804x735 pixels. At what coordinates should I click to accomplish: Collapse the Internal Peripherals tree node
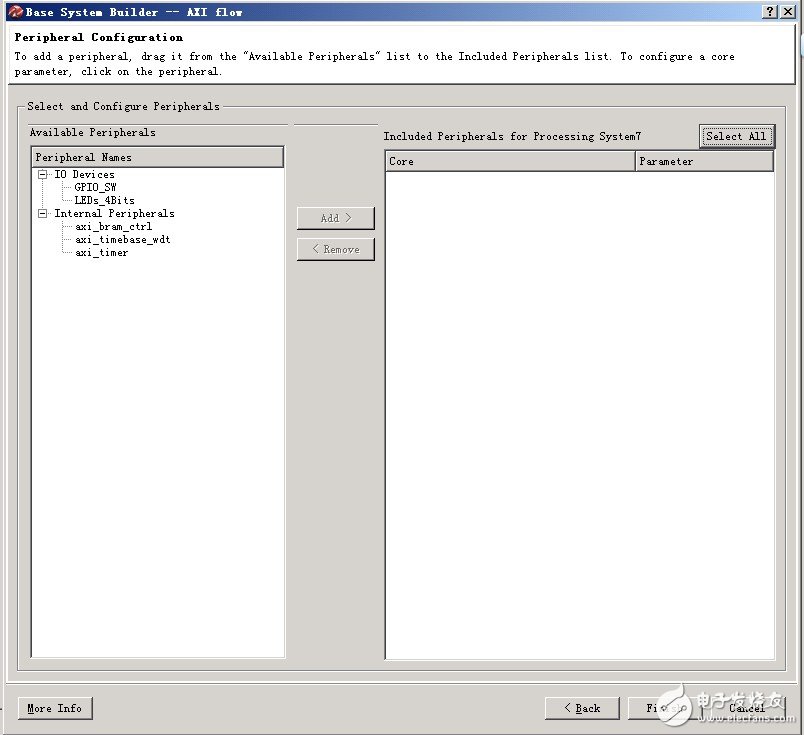point(43,213)
